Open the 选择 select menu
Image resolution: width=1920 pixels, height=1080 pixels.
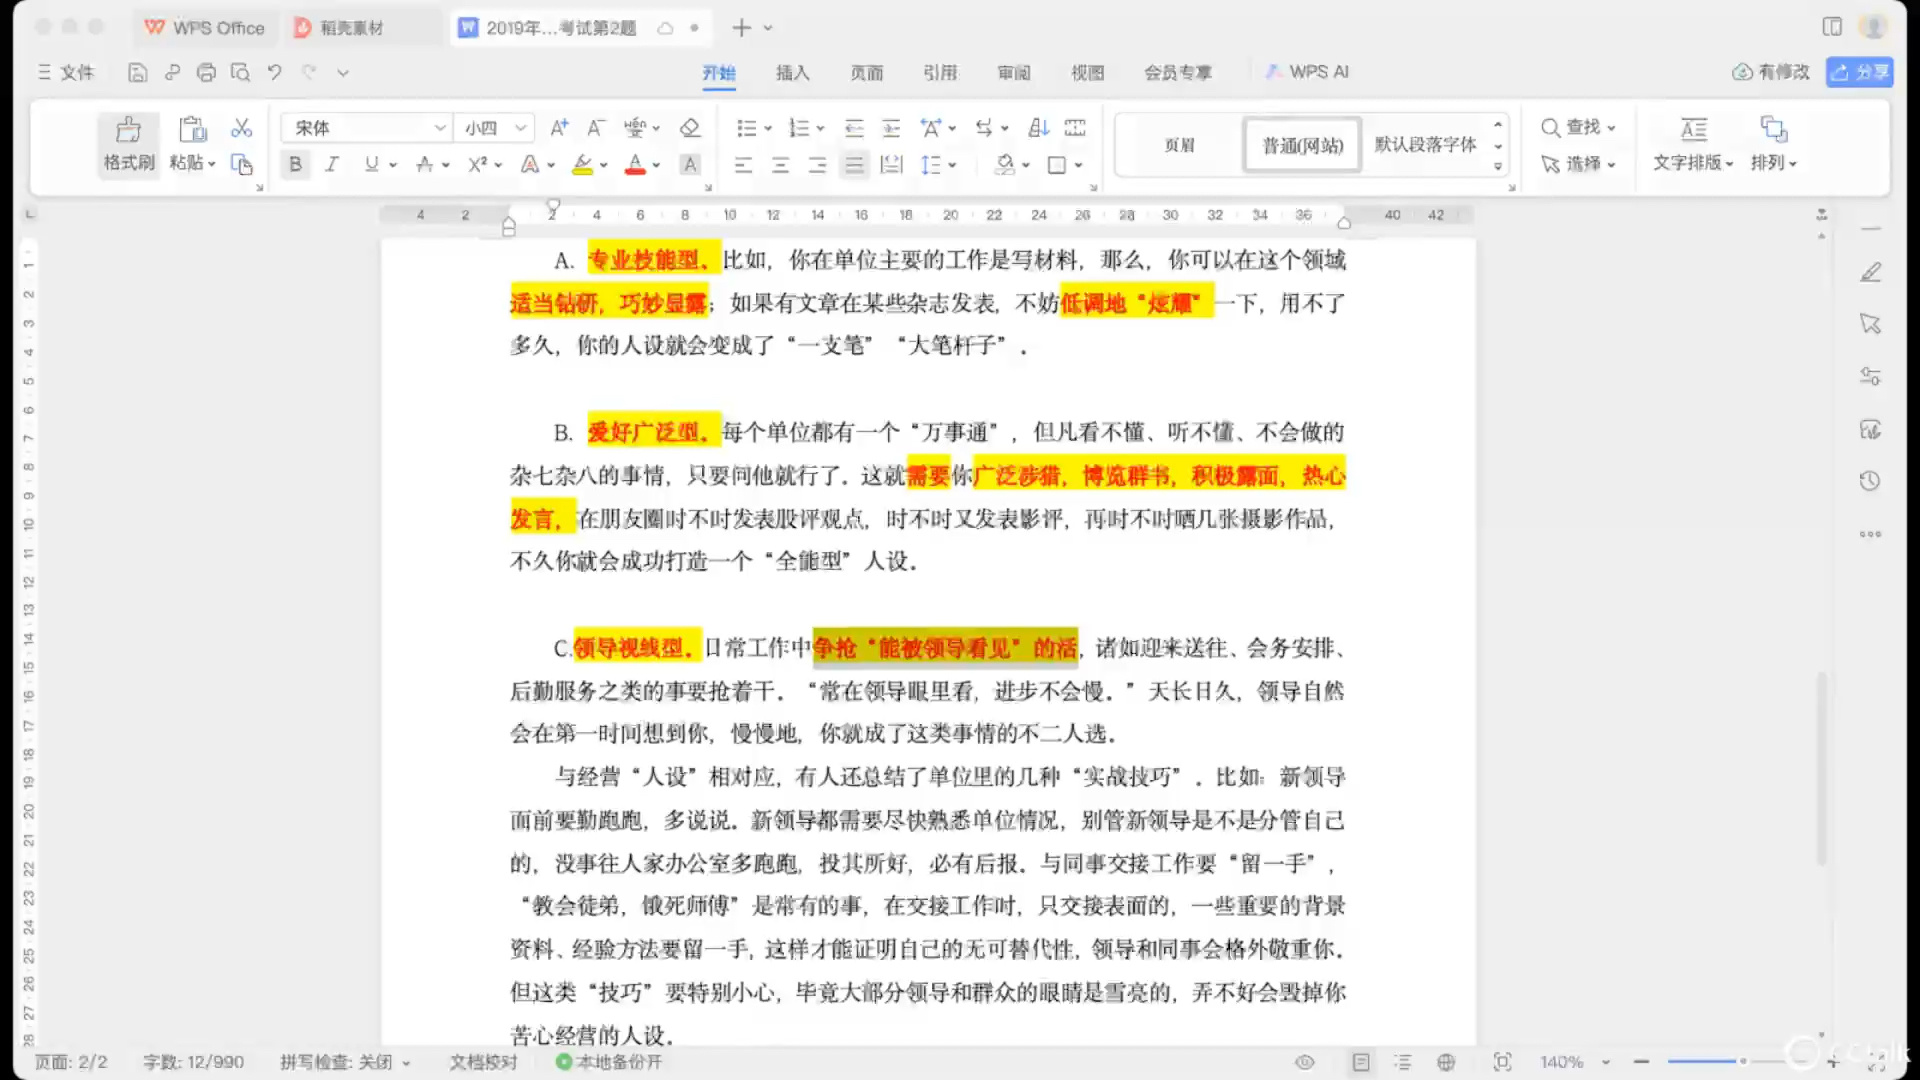[x=1579, y=164]
